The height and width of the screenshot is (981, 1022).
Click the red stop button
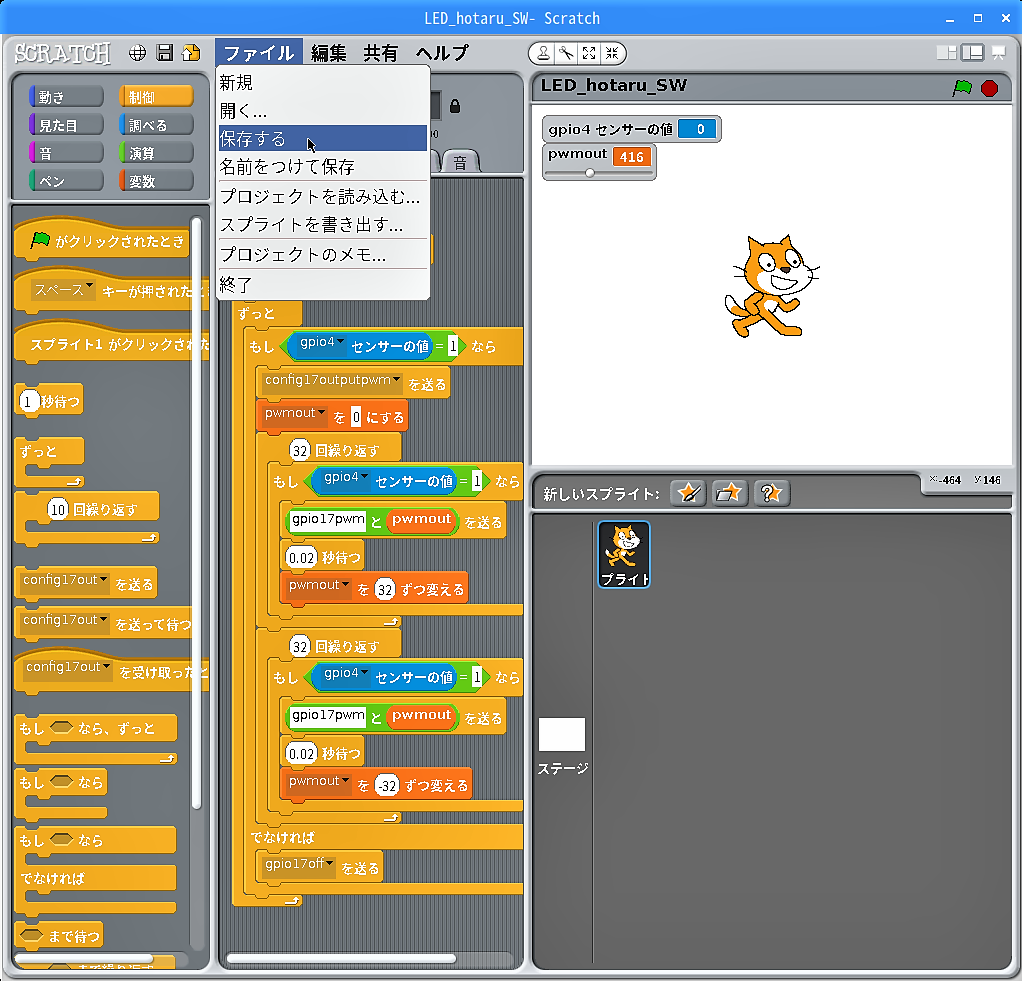point(989,88)
